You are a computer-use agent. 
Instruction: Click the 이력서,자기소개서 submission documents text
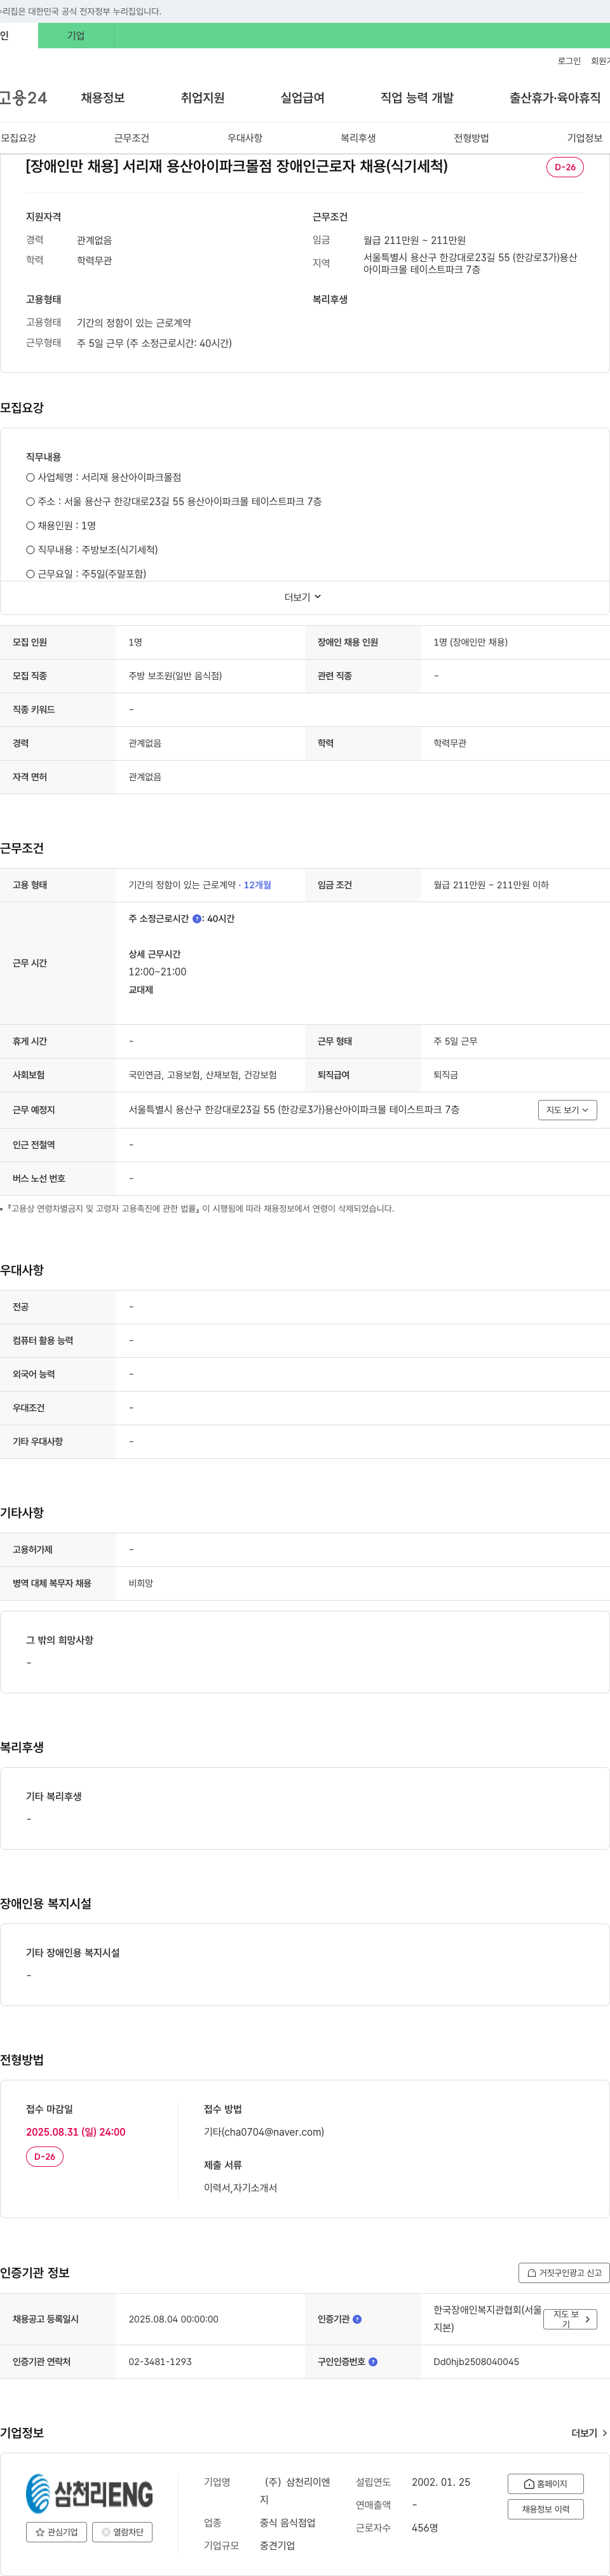(x=240, y=2188)
